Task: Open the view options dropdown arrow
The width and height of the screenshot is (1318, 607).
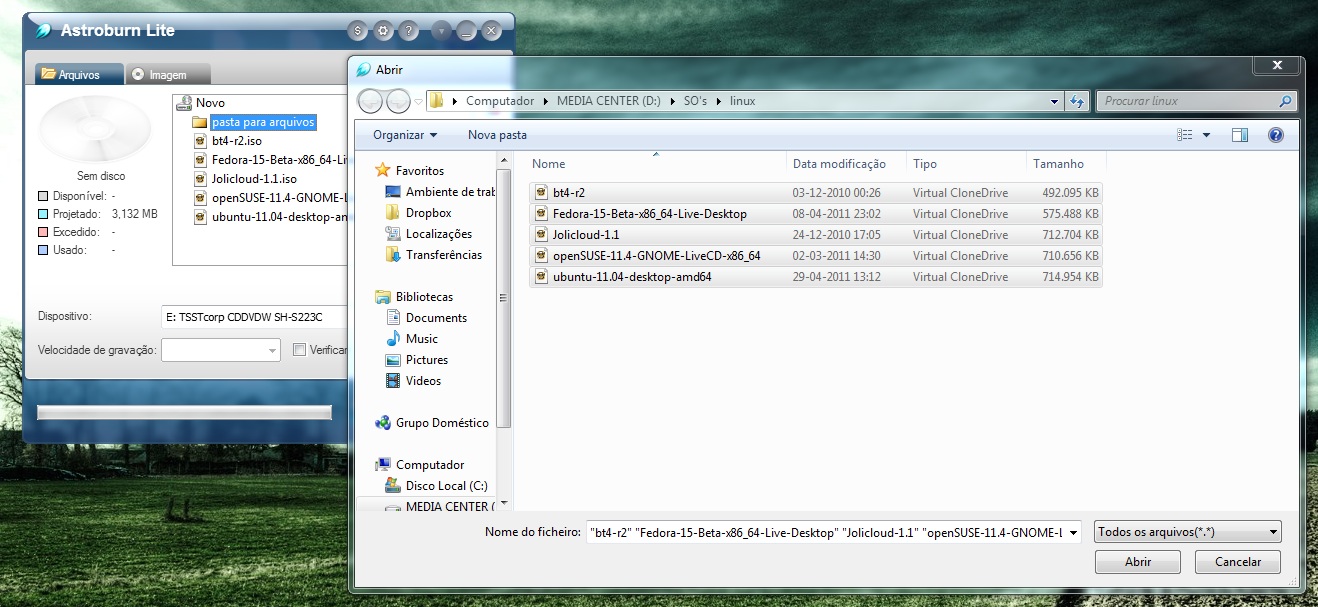Action: [x=1206, y=135]
